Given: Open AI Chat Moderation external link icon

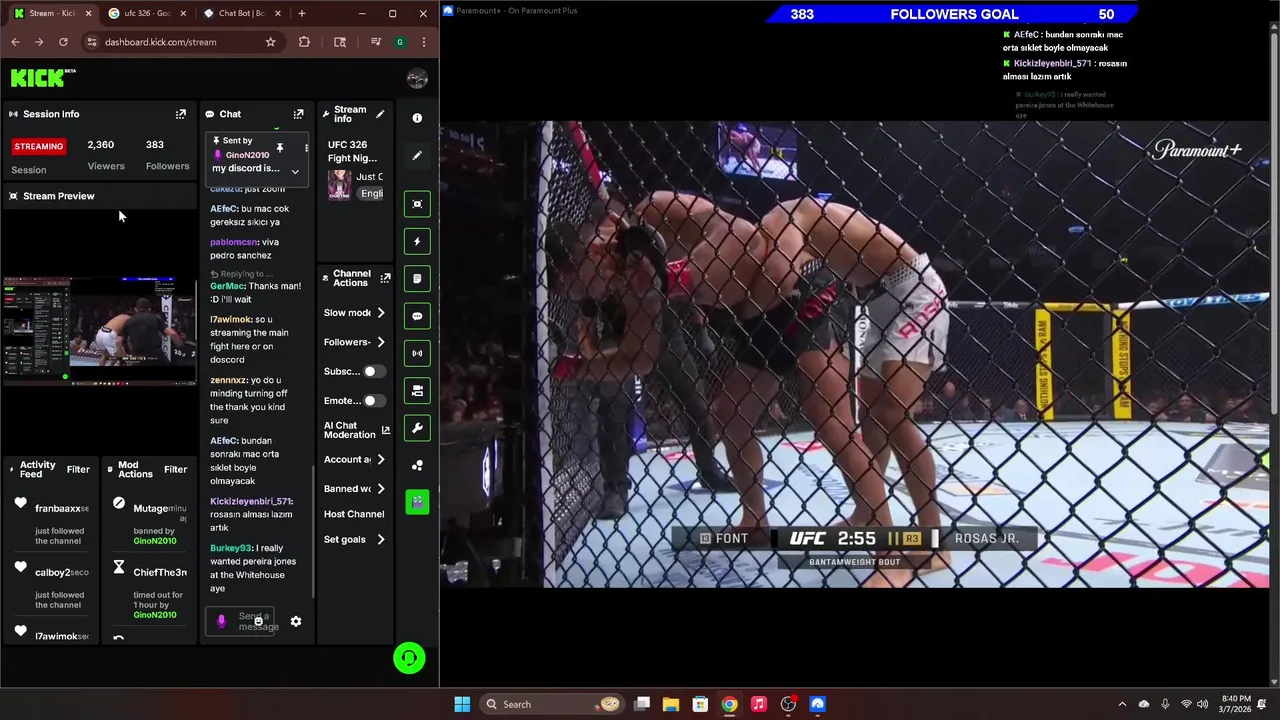Looking at the screenshot, I should click(385, 430).
